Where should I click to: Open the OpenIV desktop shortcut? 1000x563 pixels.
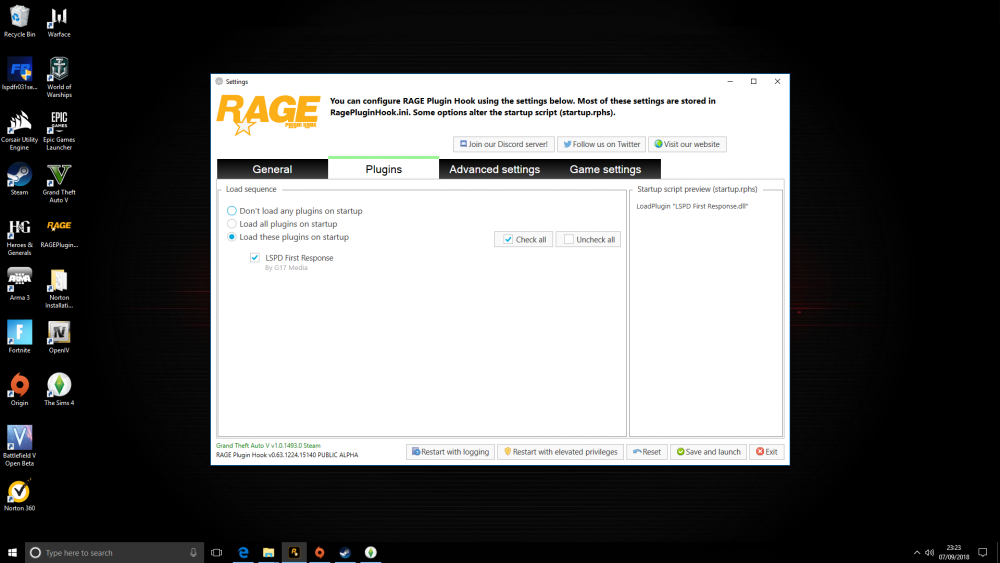click(59, 337)
